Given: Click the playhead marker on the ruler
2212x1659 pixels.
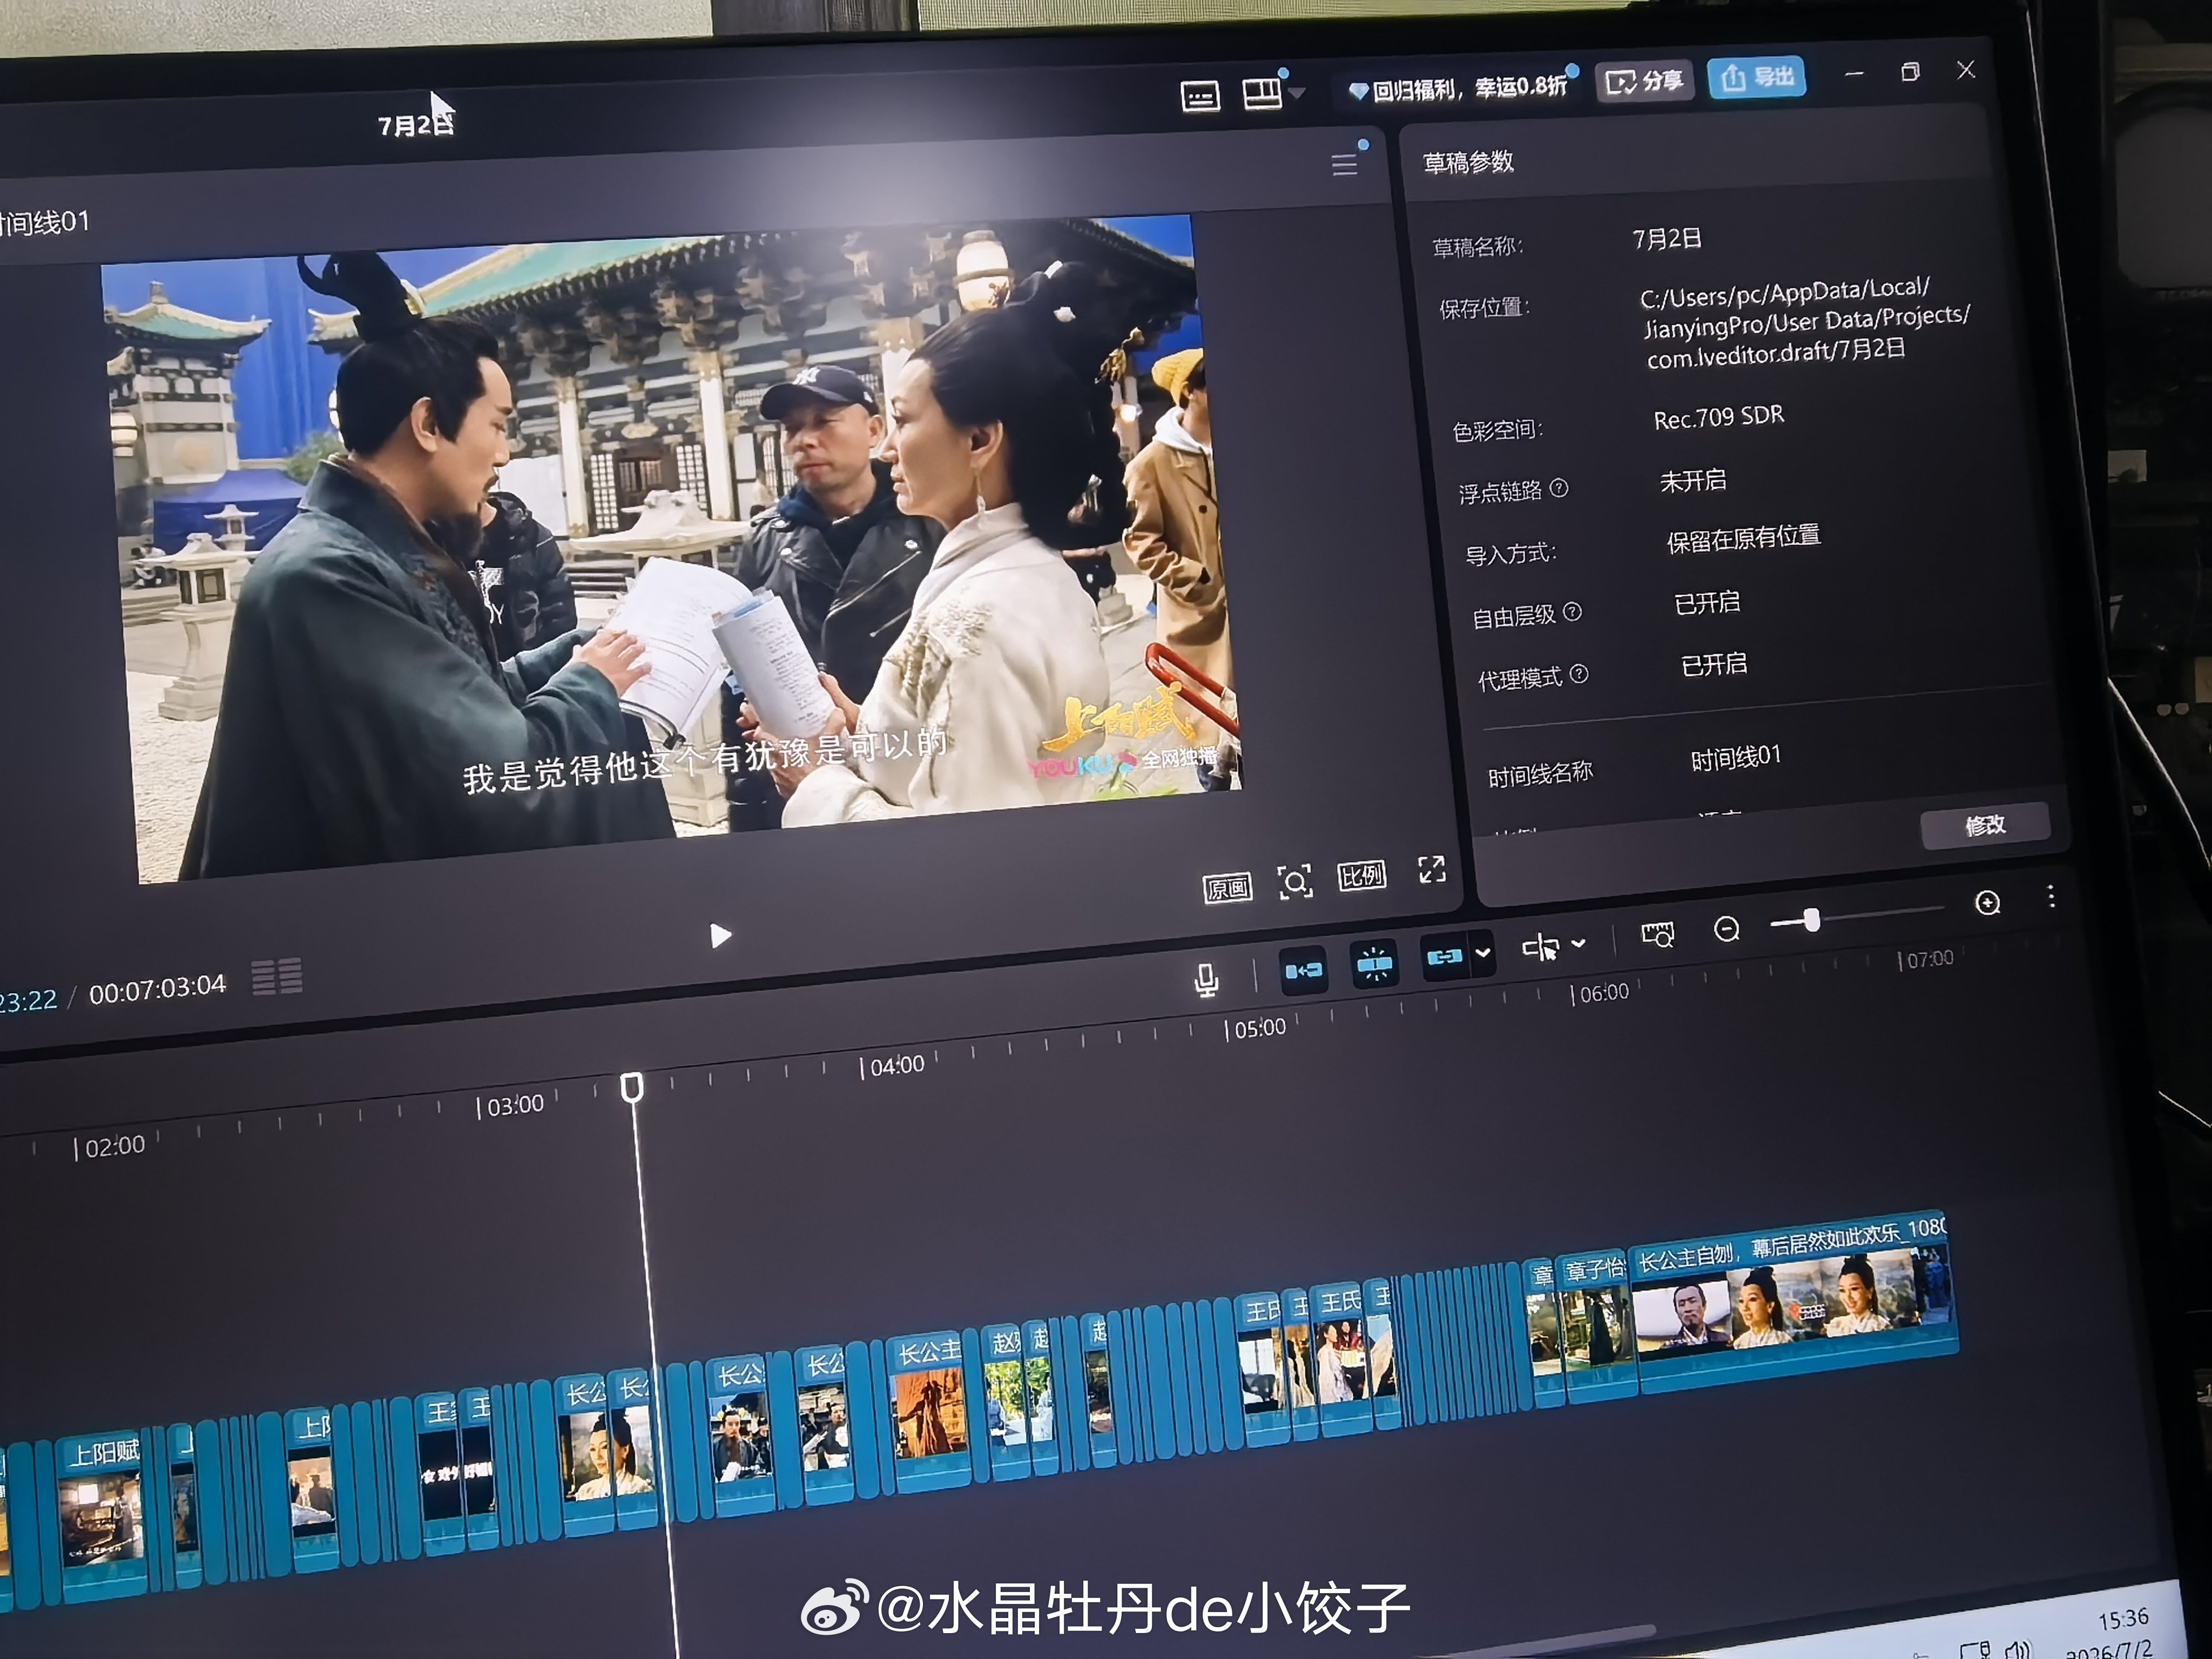Looking at the screenshot, I should coord(631,1087).
